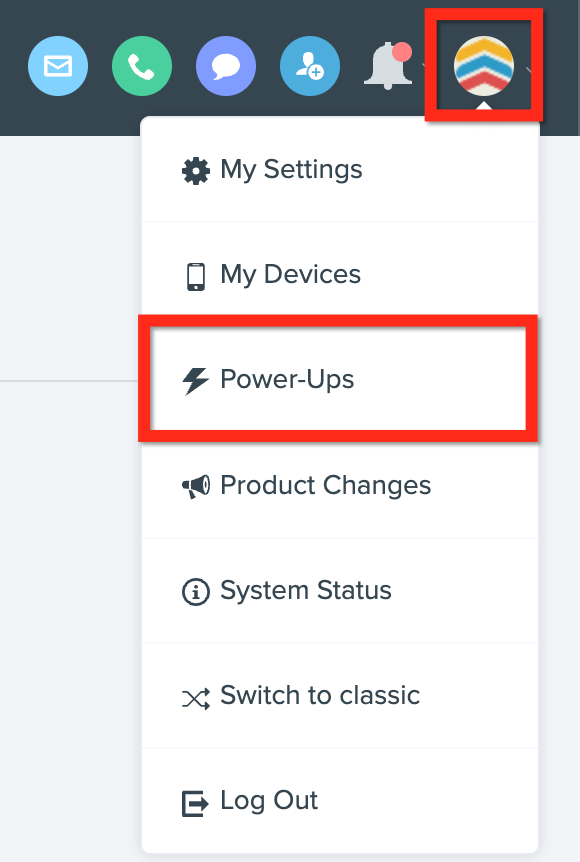Click the gear icon beside My Settings

click(196, 171)
